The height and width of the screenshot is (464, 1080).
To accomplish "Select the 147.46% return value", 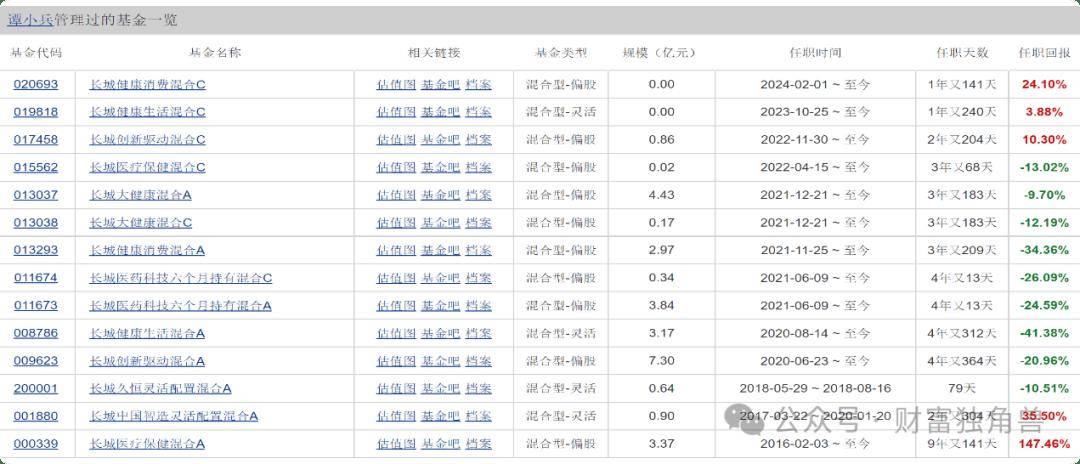I will tap(1044, 444).
